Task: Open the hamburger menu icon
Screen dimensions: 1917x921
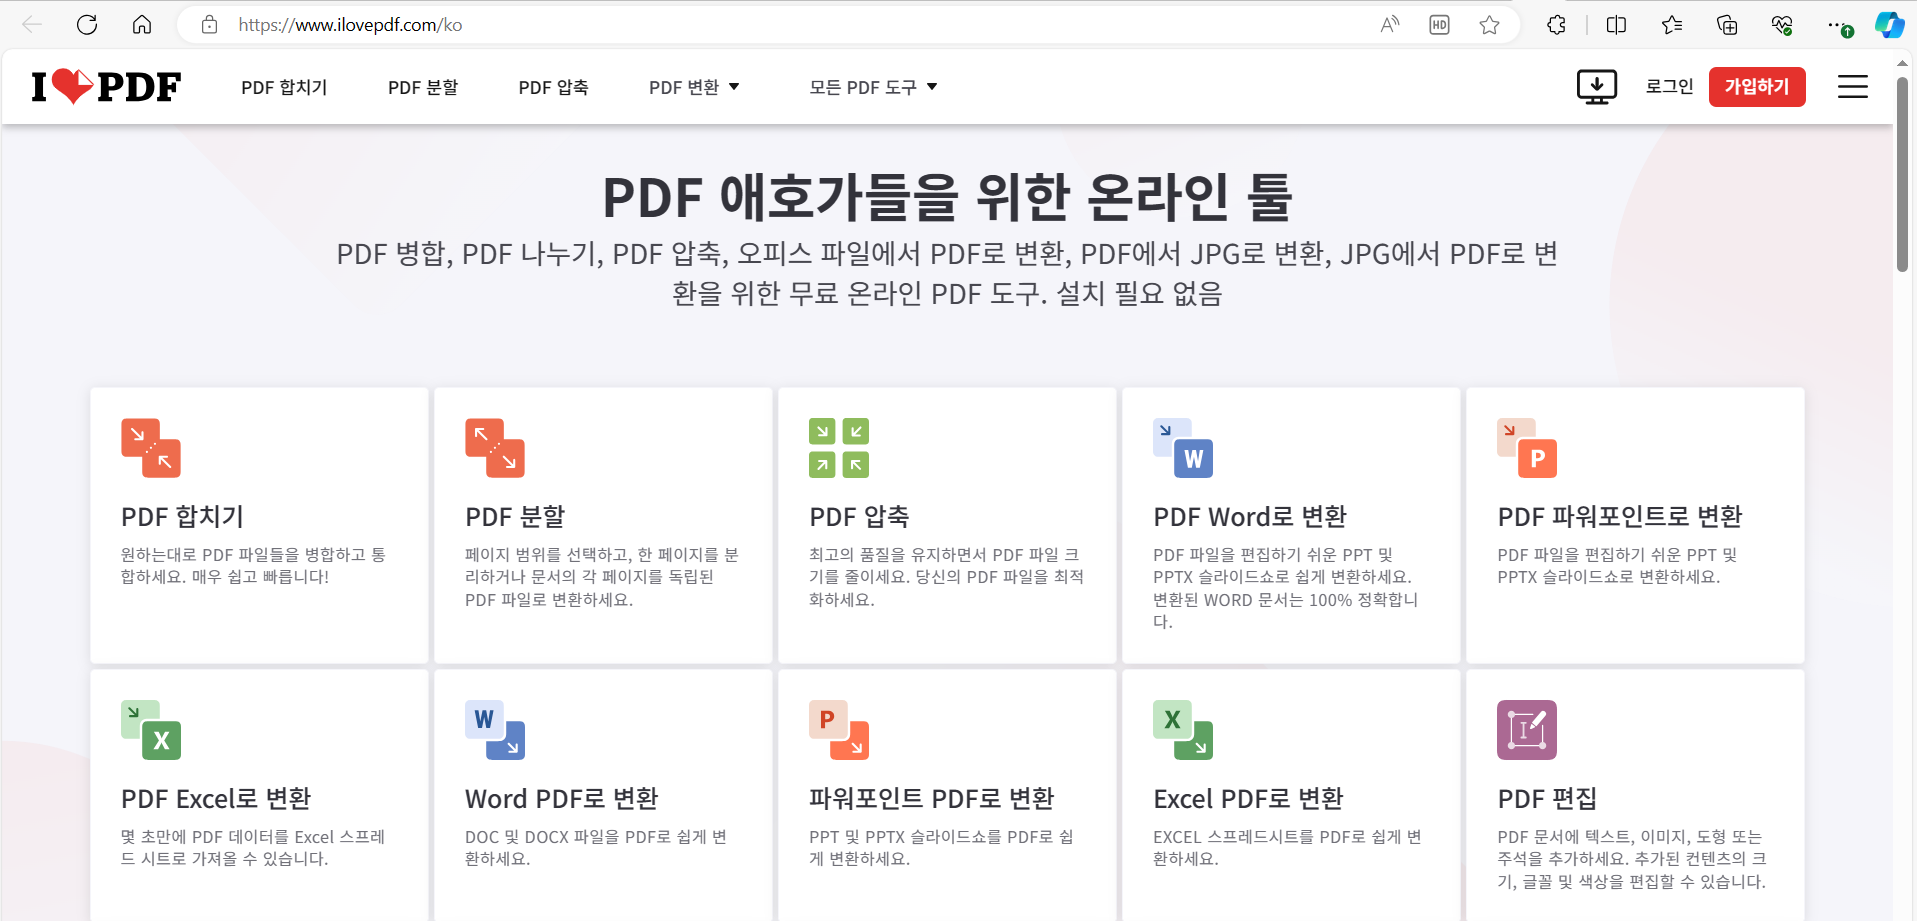Action: [1853, 87]
